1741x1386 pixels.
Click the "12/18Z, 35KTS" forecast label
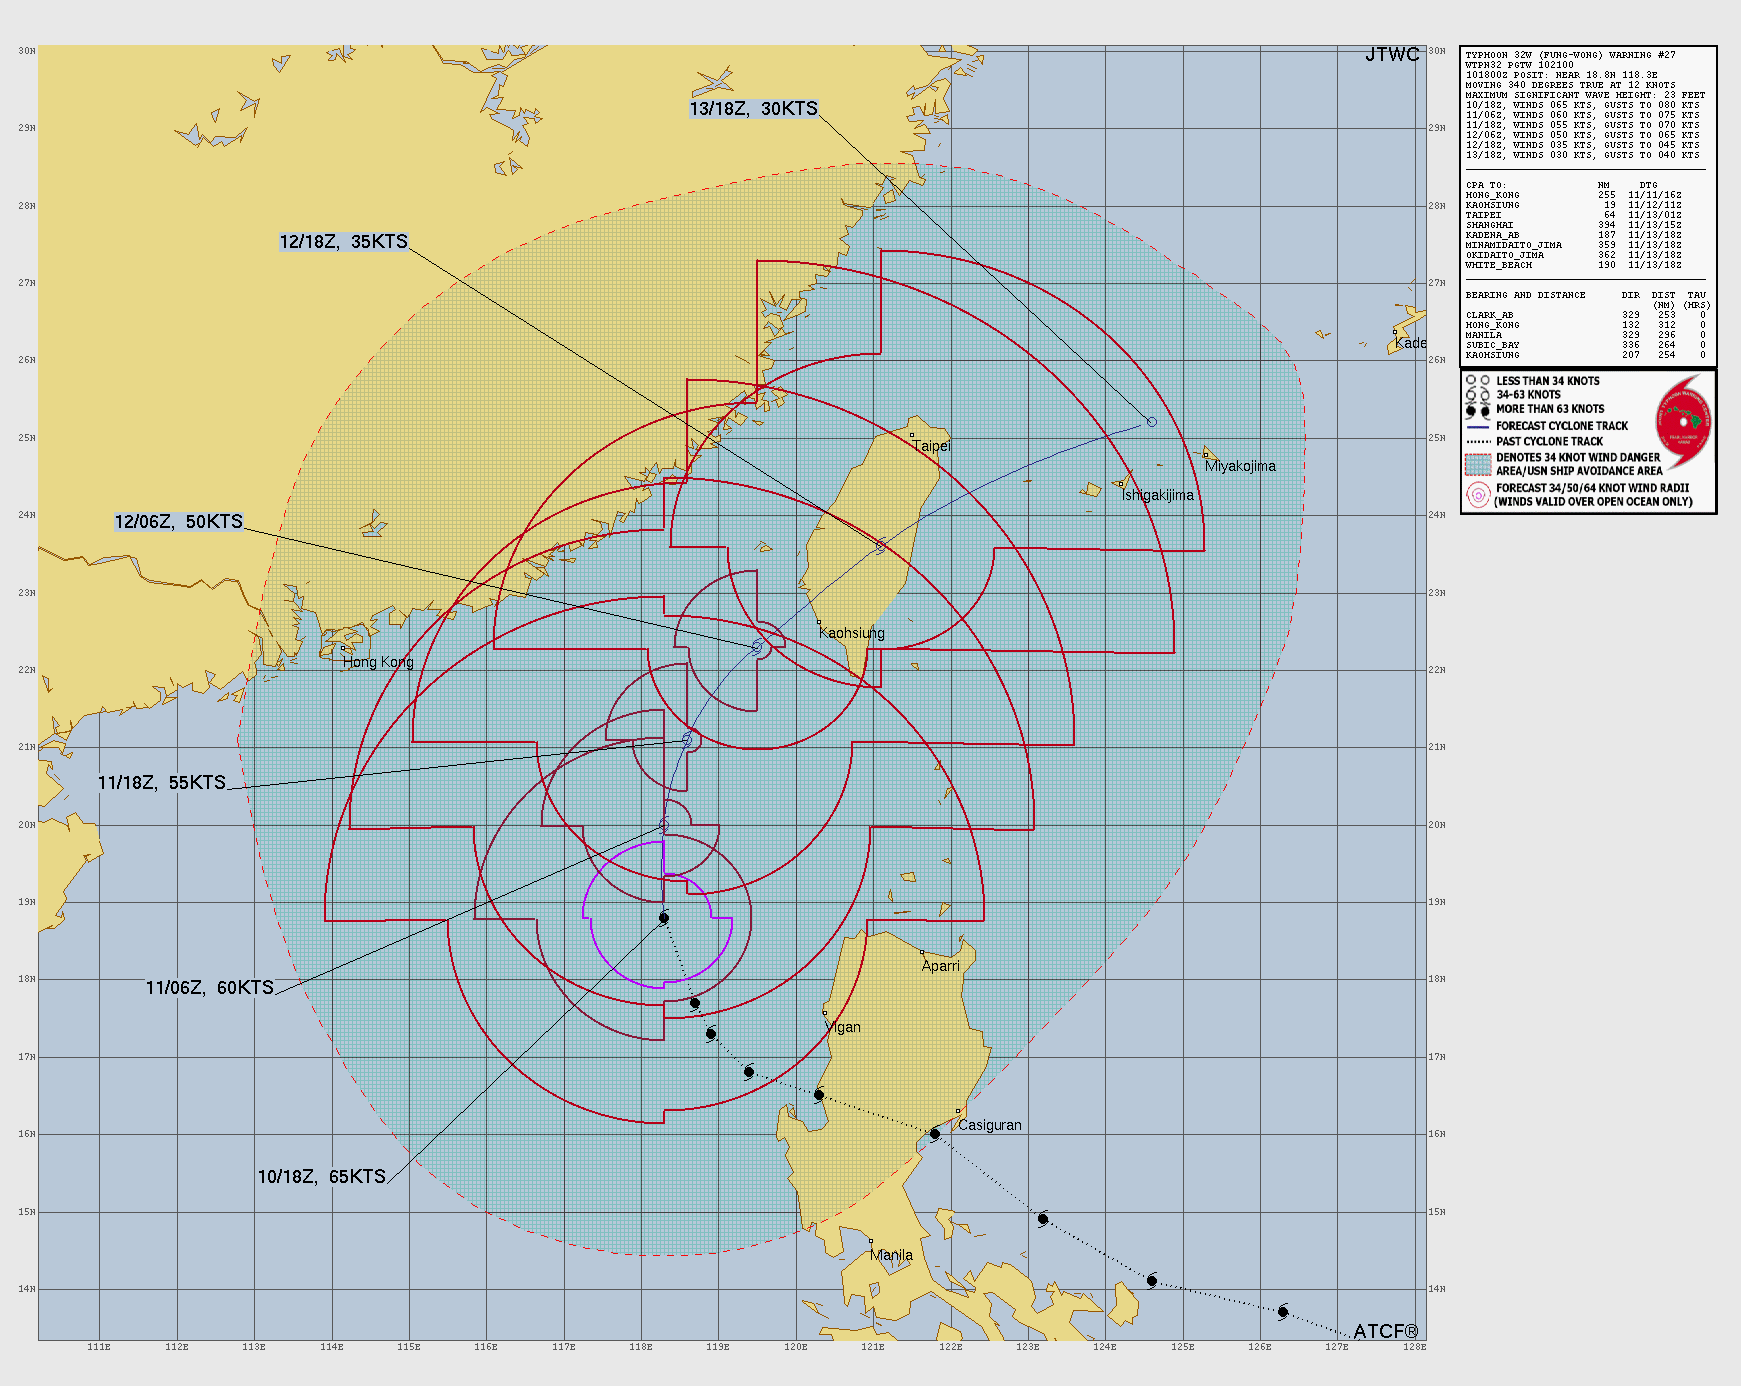[343, 242]
